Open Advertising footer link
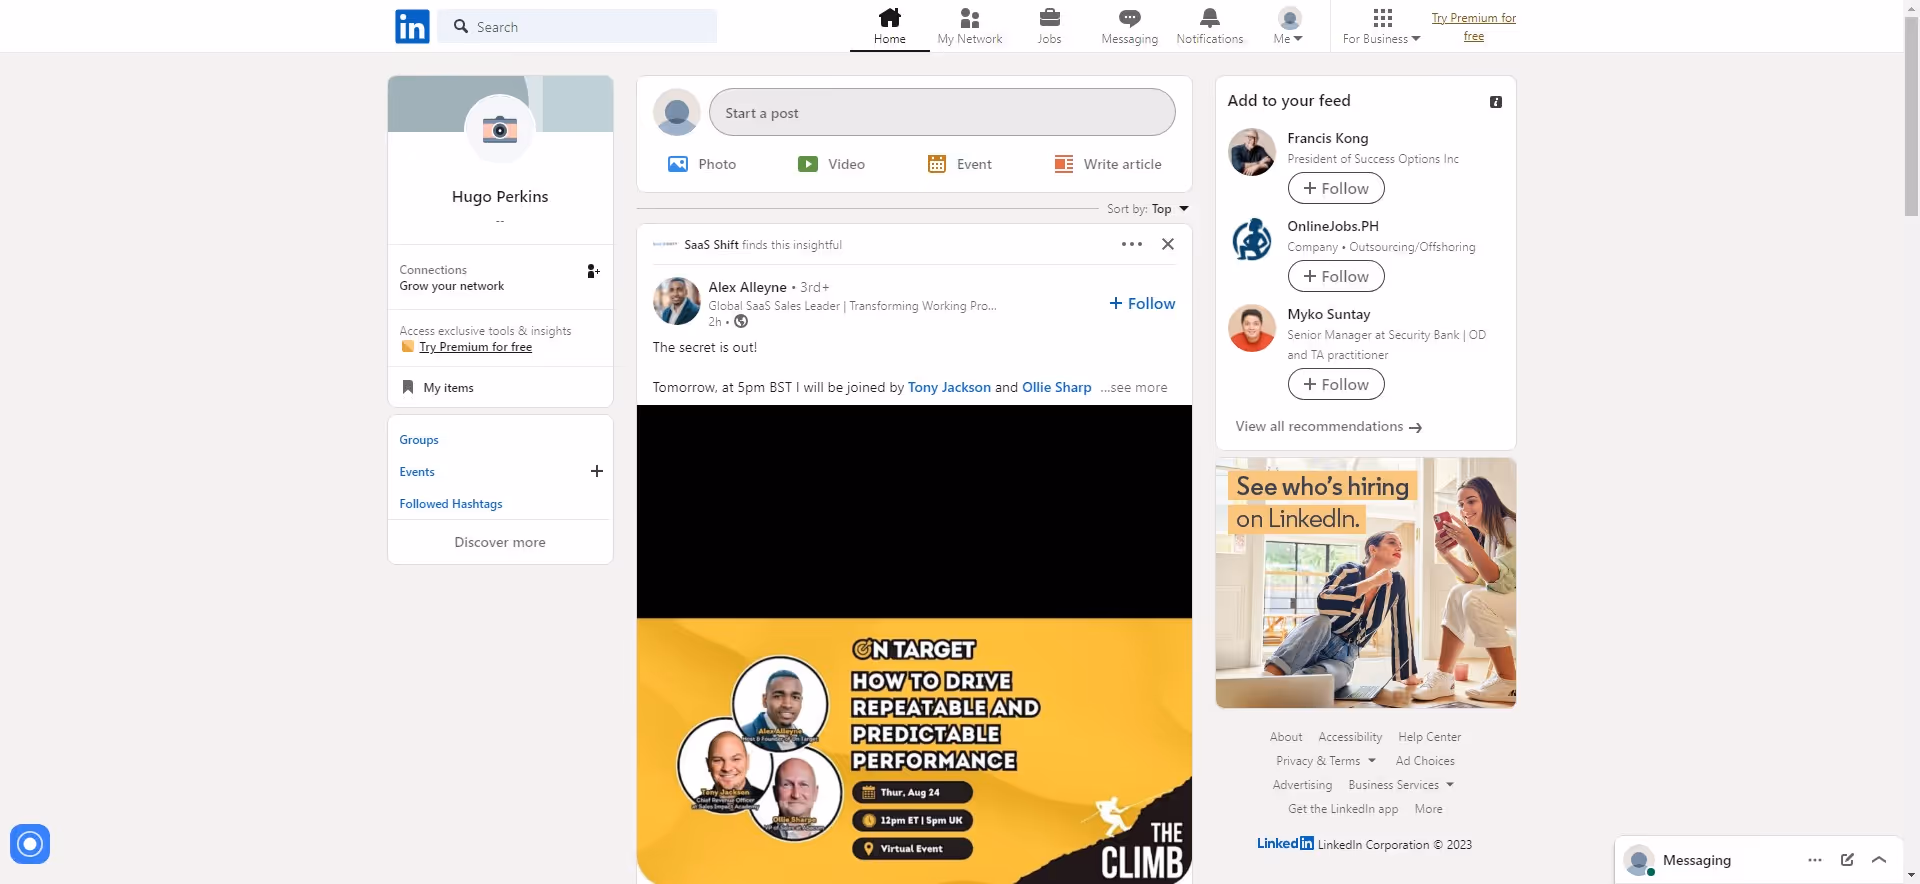 coord(1302,785)
